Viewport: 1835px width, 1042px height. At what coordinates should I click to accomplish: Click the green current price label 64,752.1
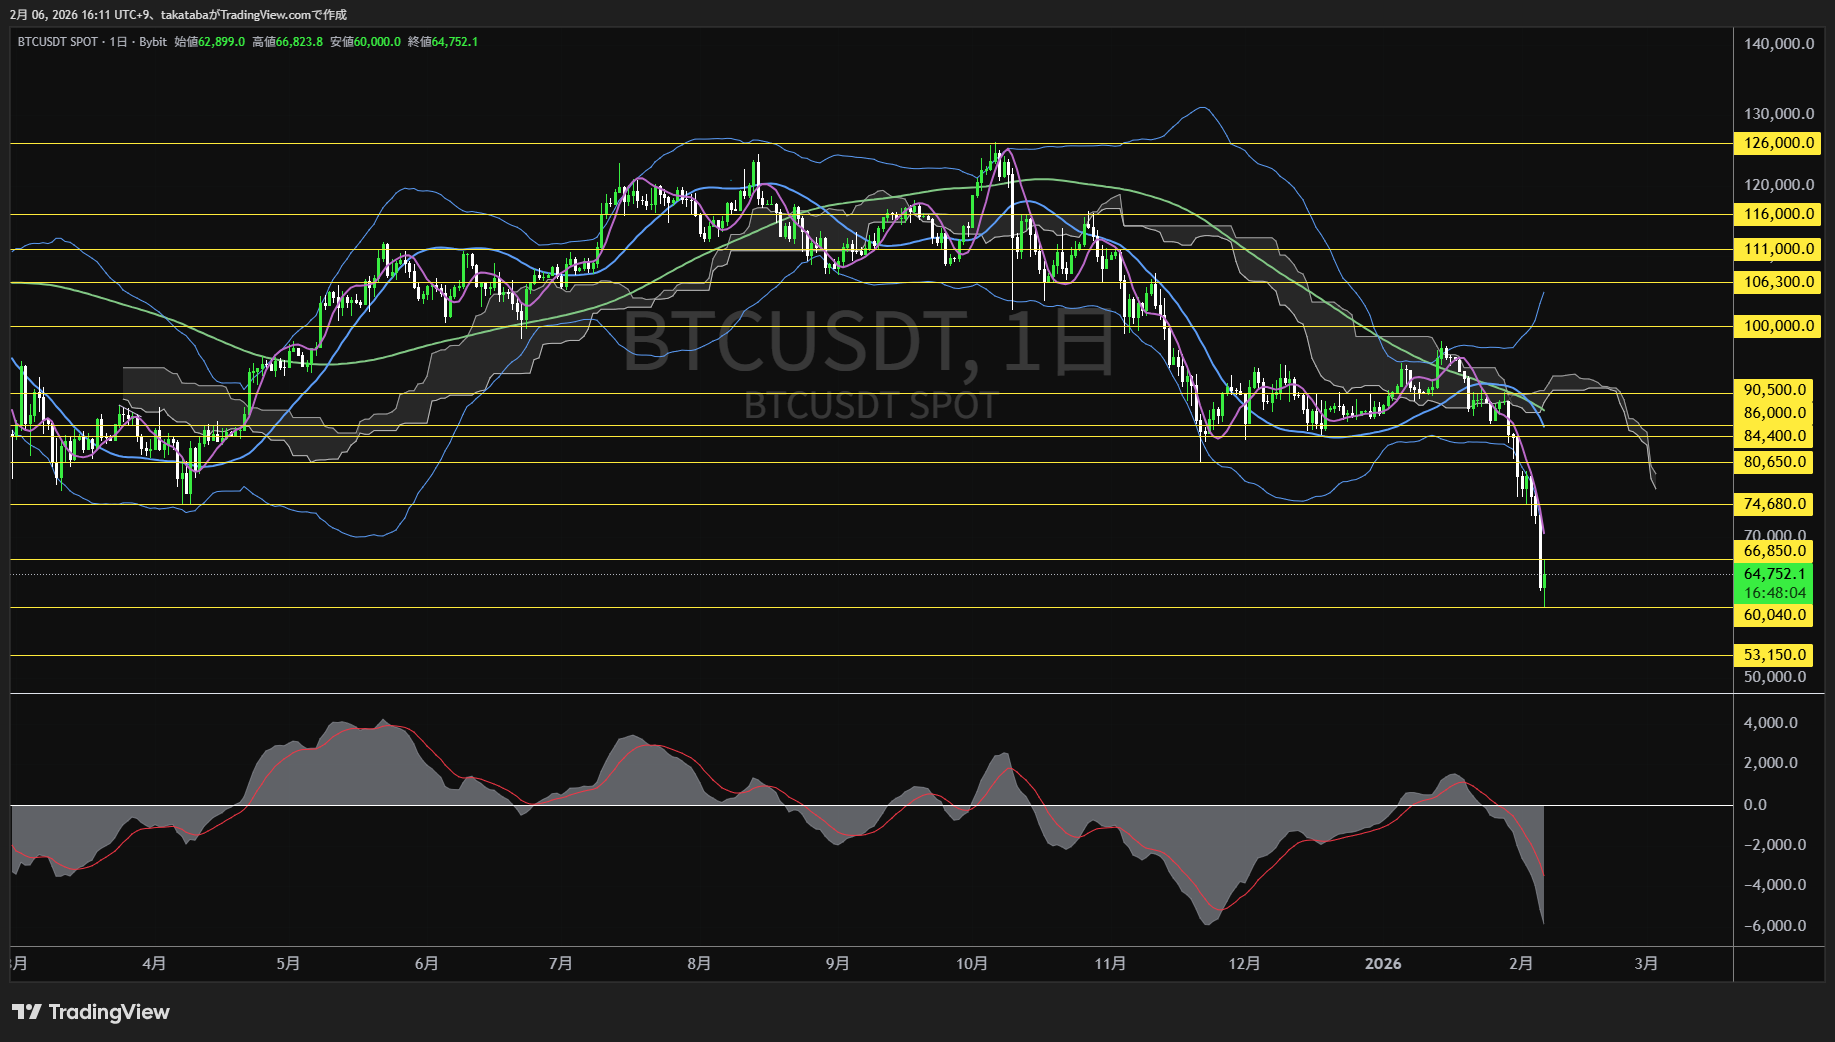click(x=1775, y=574)
